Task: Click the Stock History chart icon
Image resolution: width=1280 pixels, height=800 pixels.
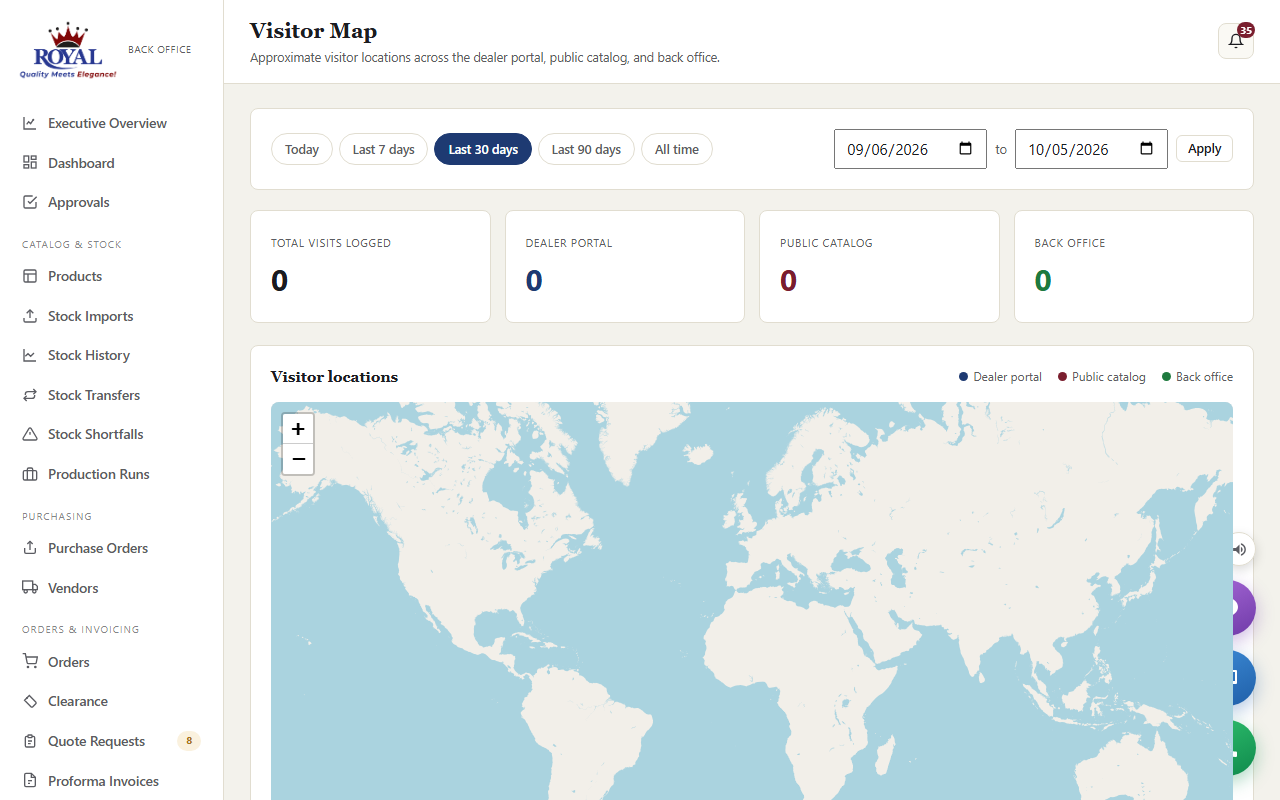Action: point(30,355)
